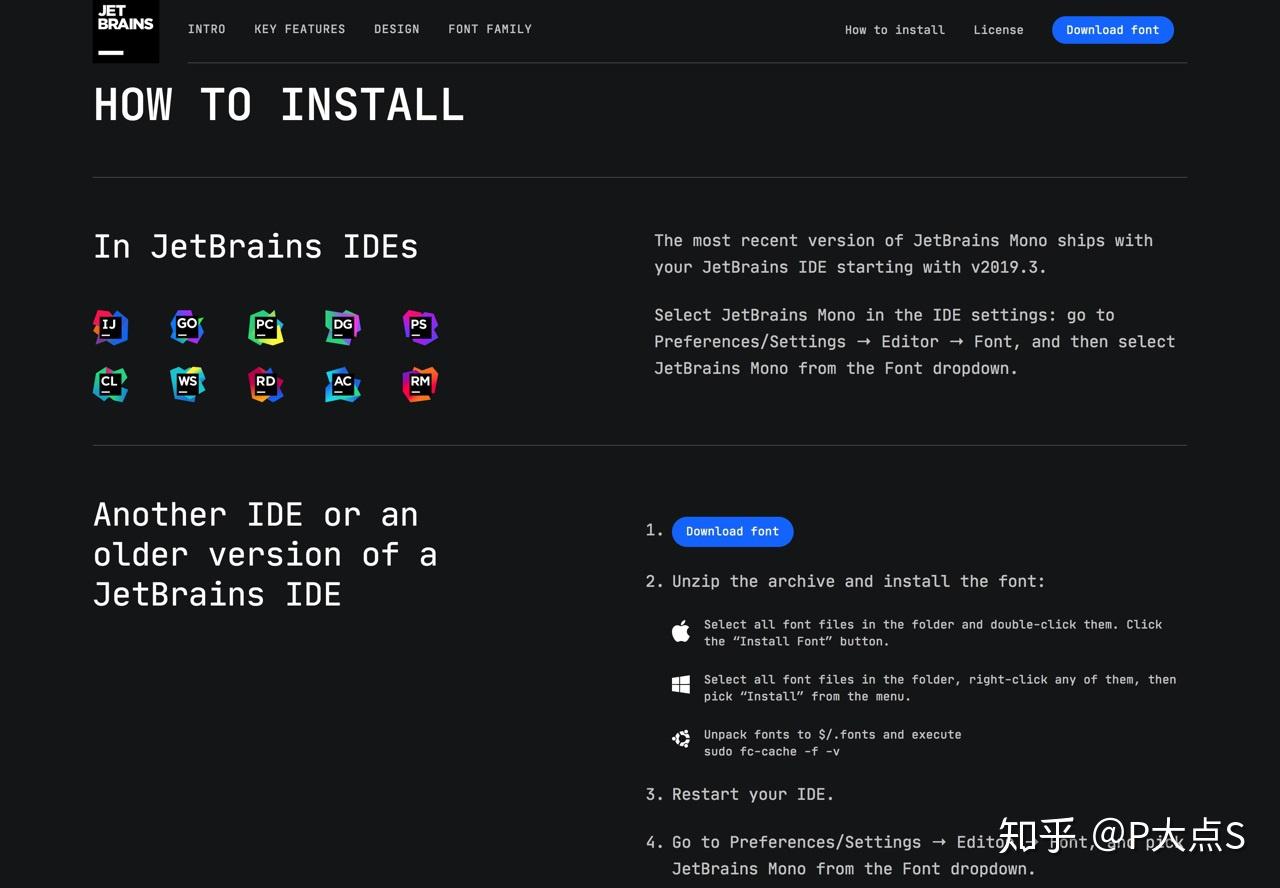Click the Ubuntu Linux instructions icon

(x=681, y=739)
